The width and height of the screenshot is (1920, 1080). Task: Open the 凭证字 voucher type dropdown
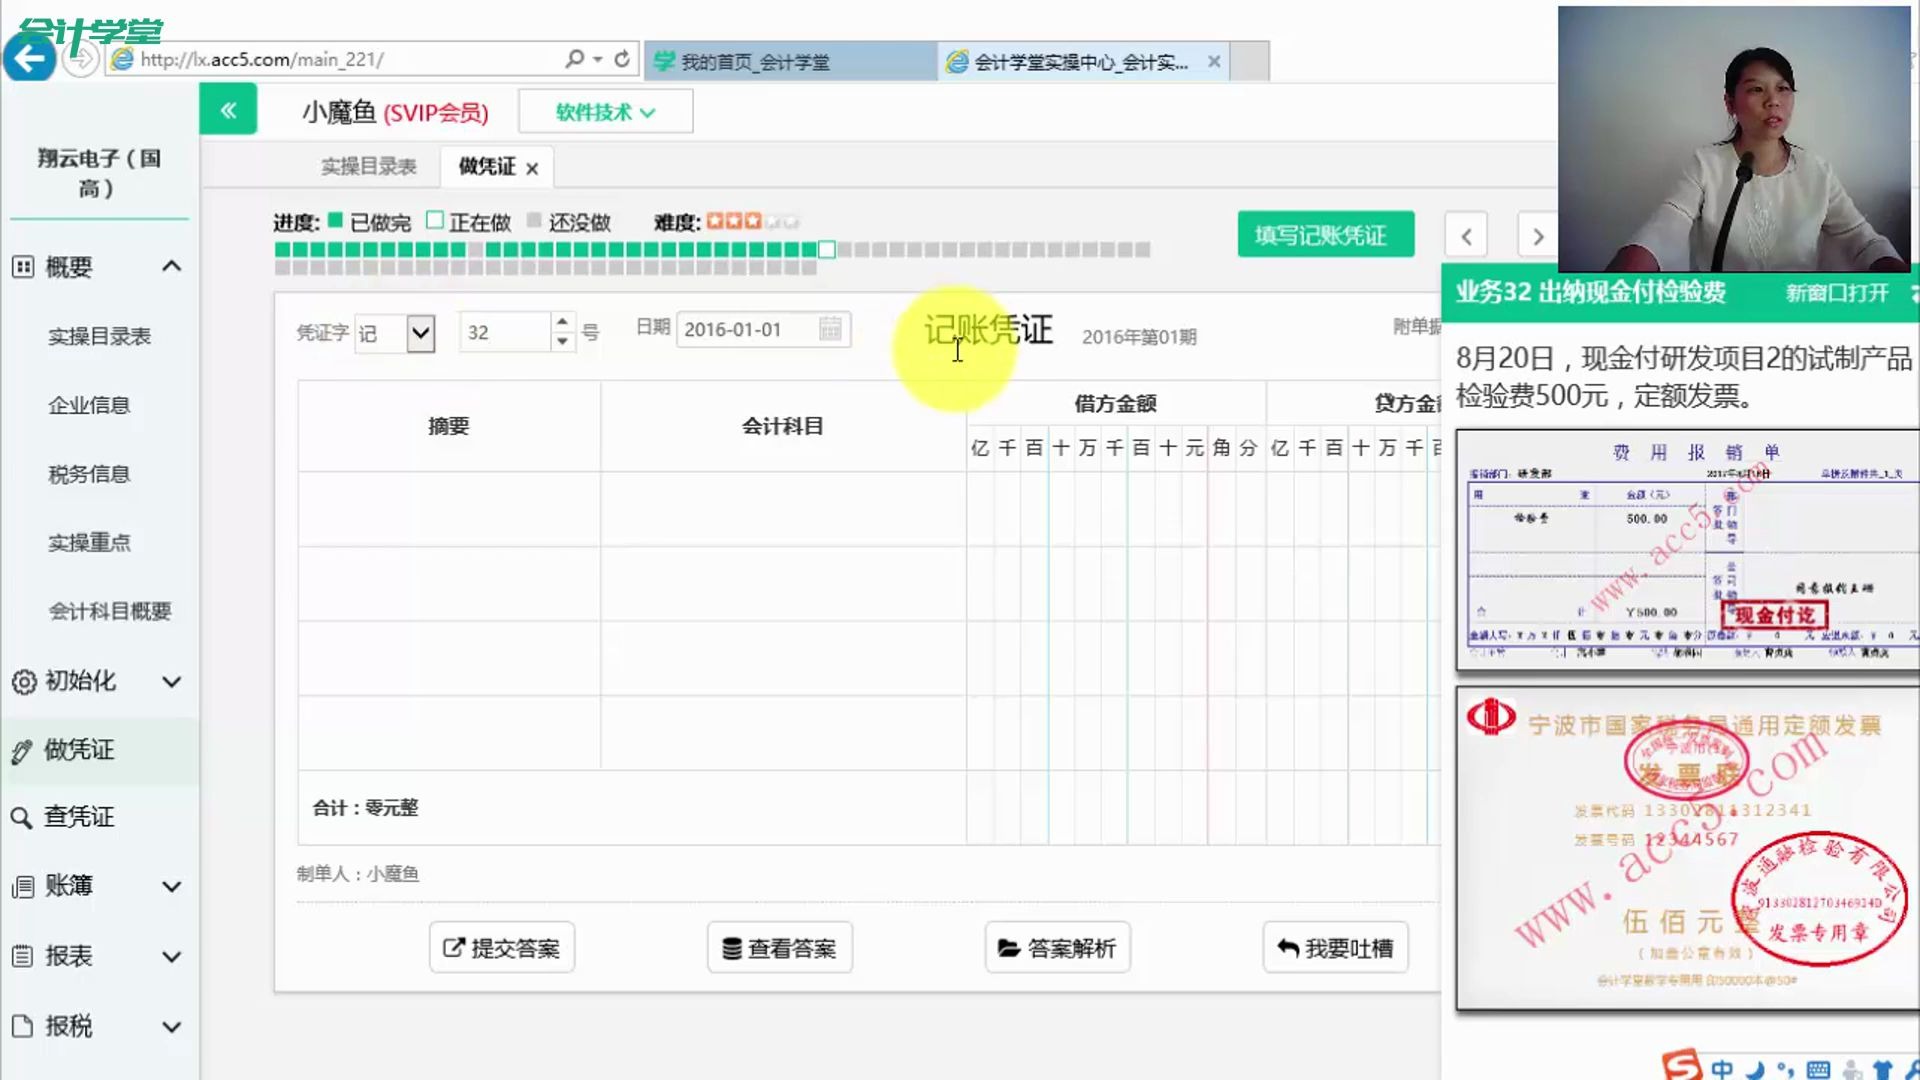coord(420,333)
